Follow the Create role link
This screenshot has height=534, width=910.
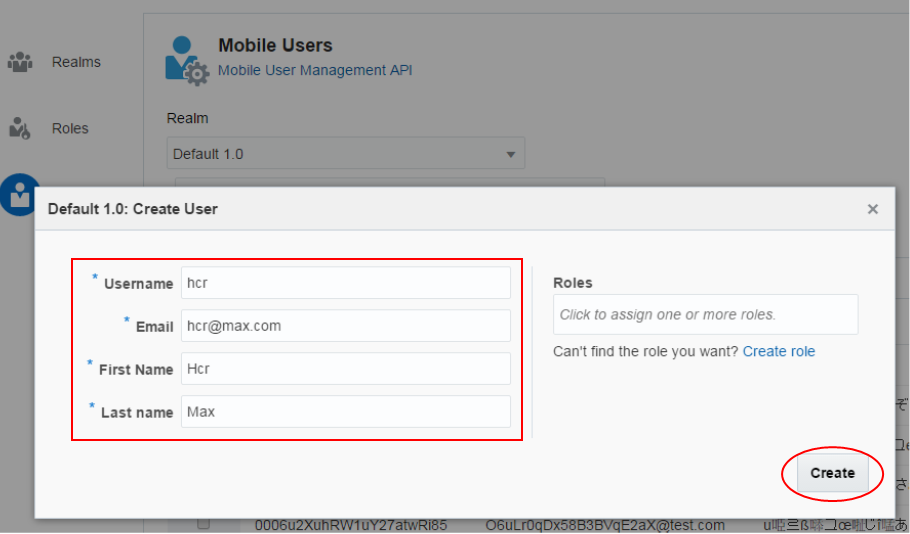click(x=779, y=351)
